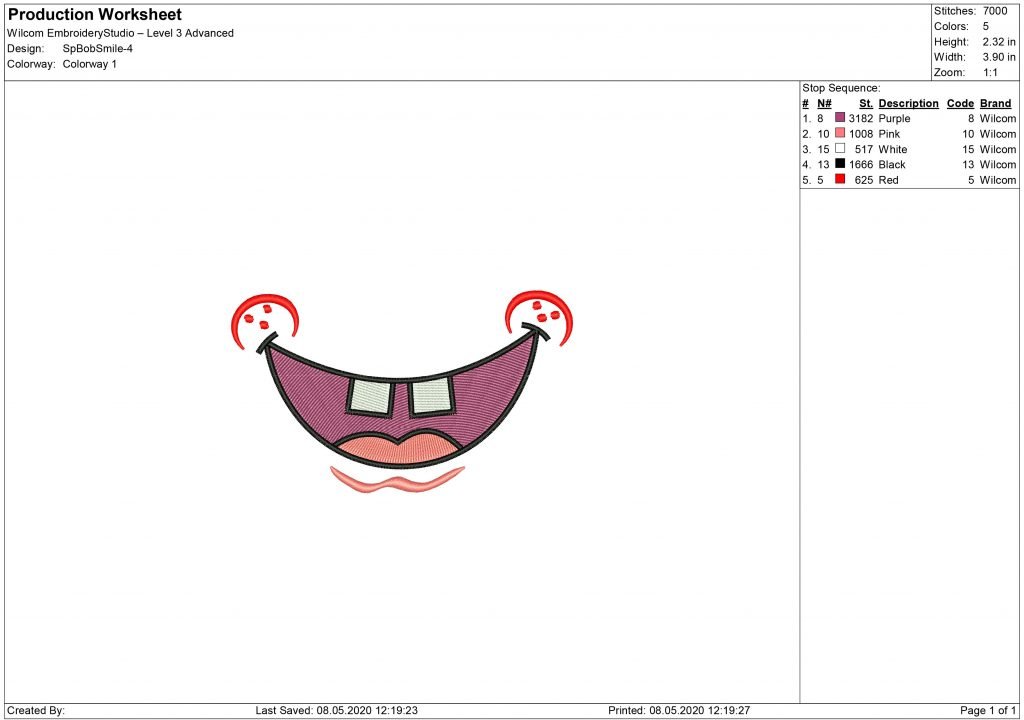The image size is (1024, 720).
Task: Click stitch count '625' in Red row
Action: [x=863, y=180]
